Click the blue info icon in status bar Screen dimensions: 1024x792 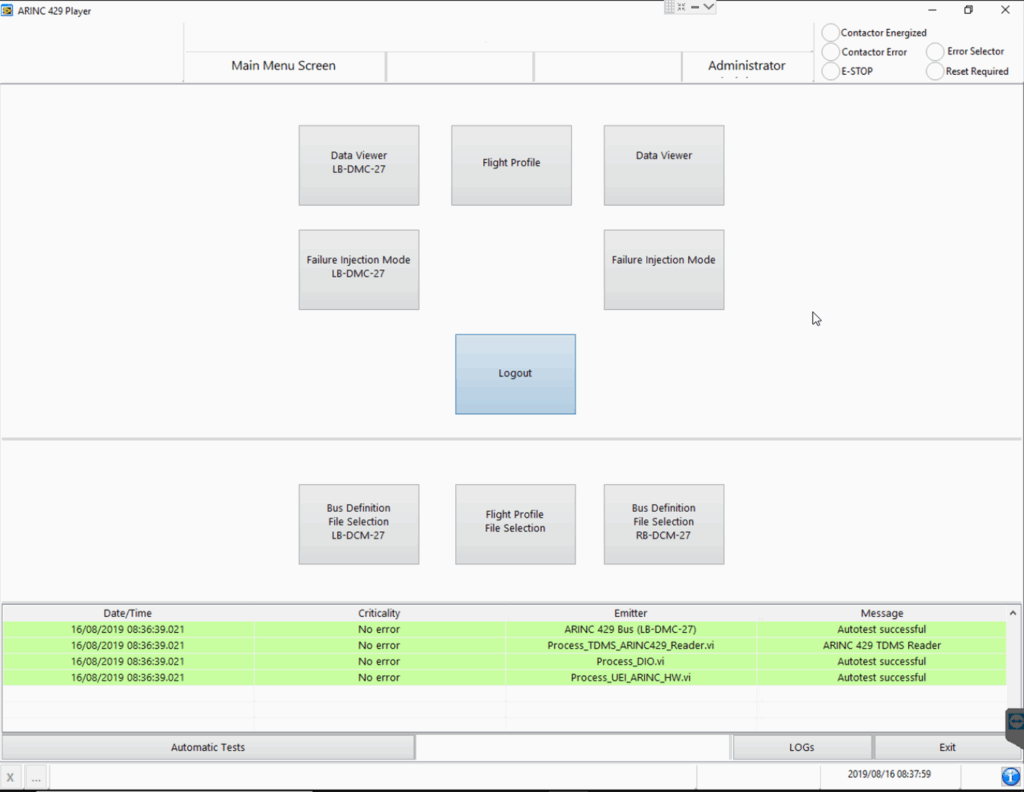tap(1011, 776)
